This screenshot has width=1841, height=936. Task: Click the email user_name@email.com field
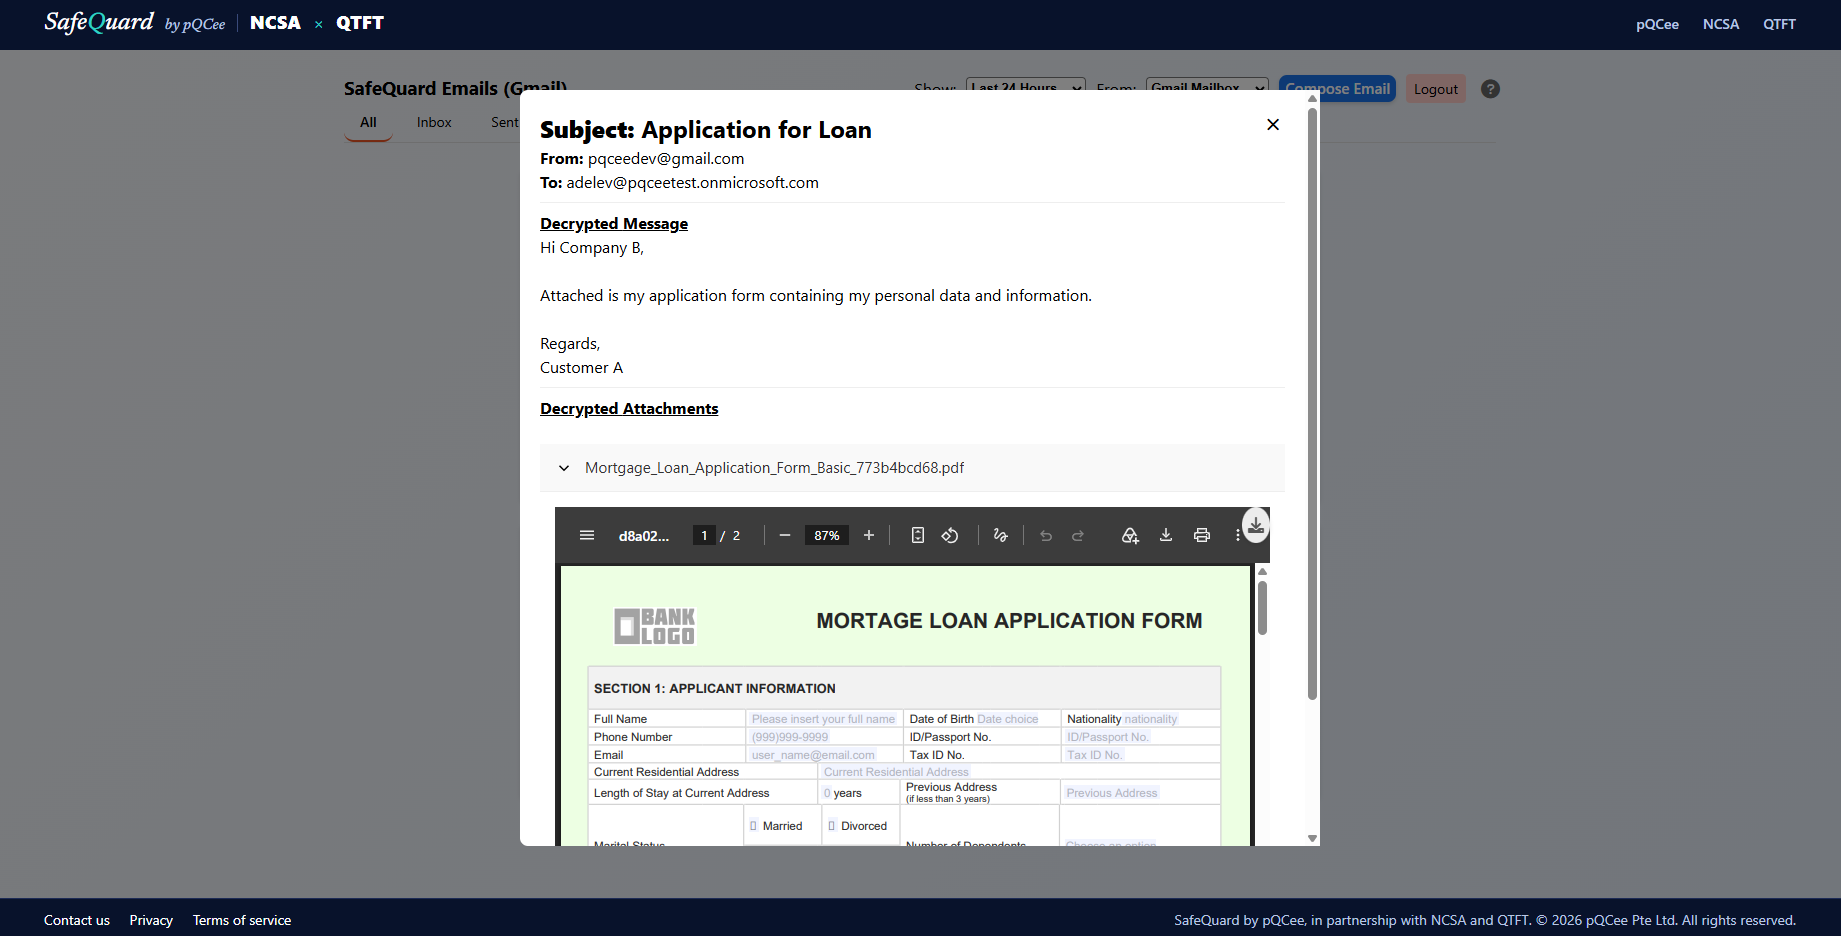pyautogui.click(x=813, y=755)
